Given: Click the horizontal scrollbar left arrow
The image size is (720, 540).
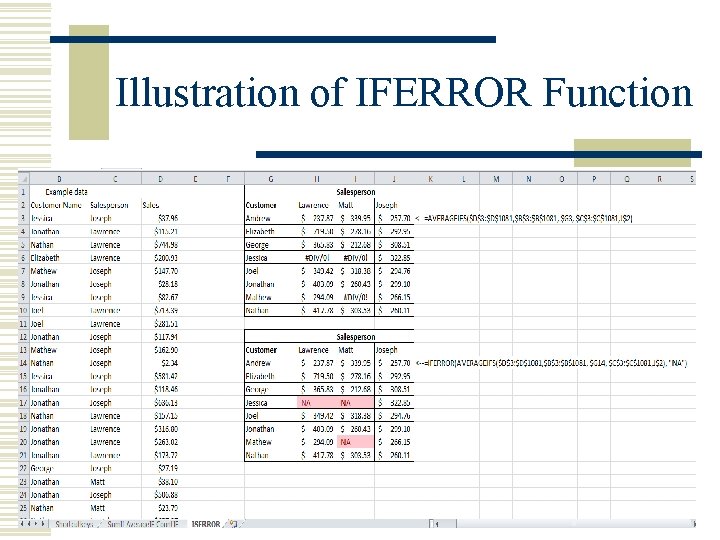Looking at the screenshot, I should click(436, 523).
